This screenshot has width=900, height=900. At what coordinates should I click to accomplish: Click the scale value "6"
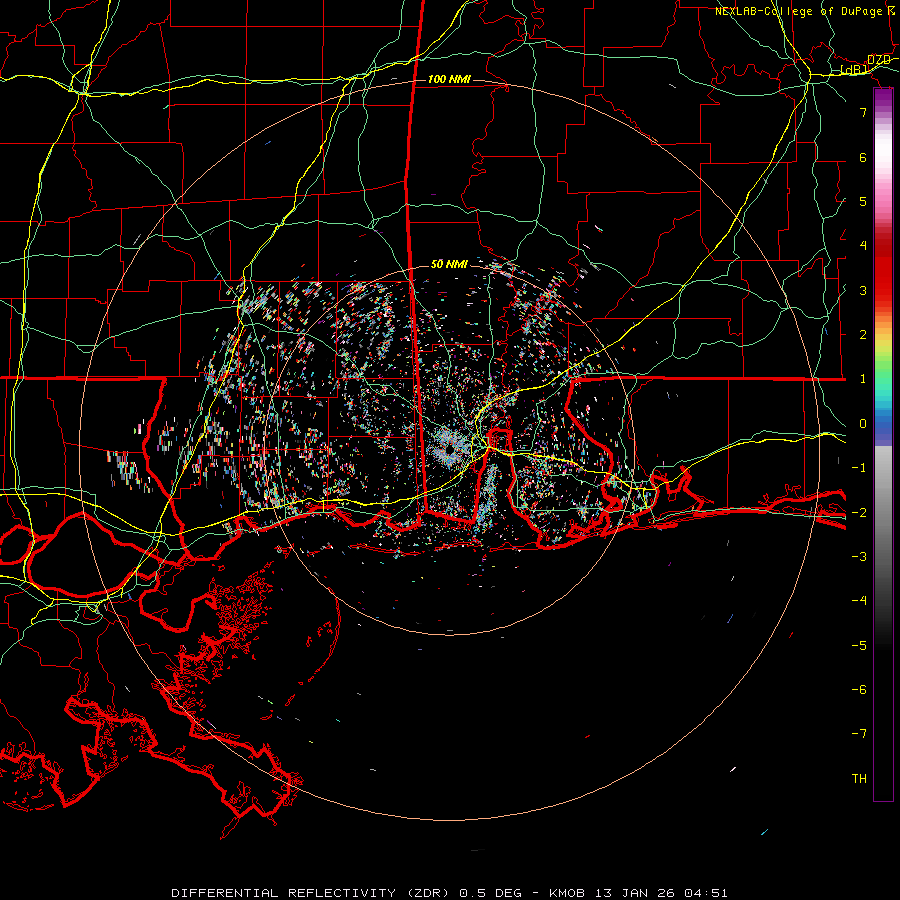click(x=863, y=157)
